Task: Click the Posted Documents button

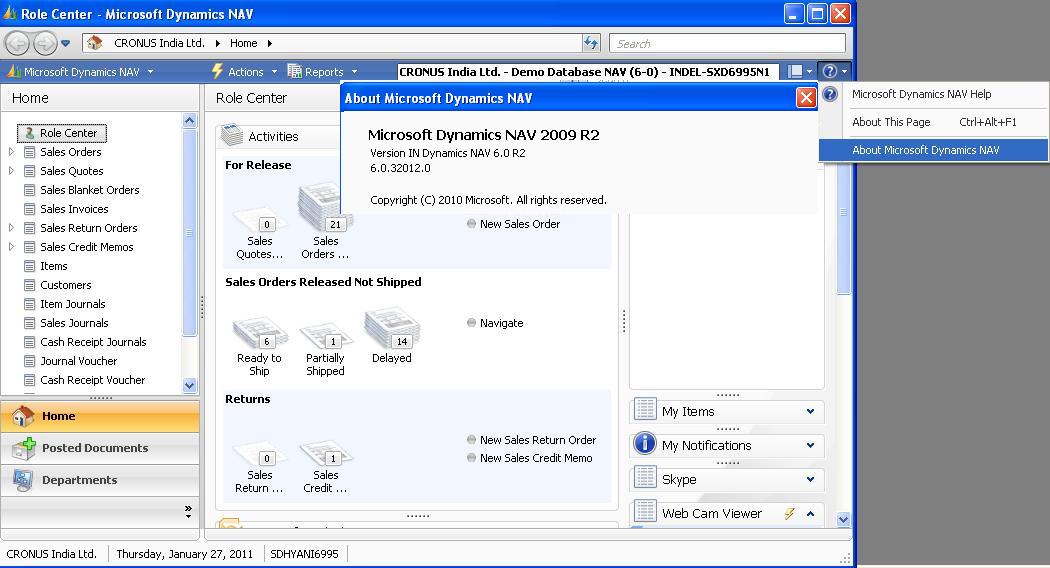Action: [100, 448]
